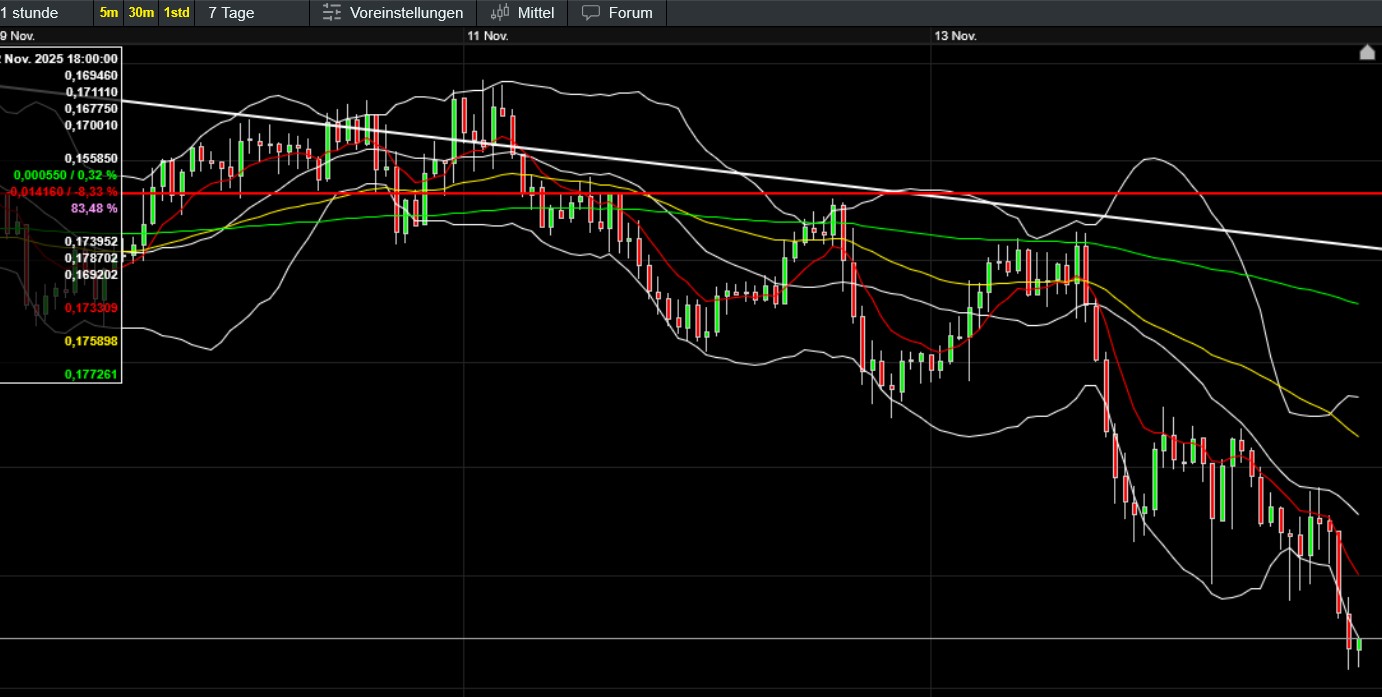Click the '13 Nov.' date marker

[955, 36]
